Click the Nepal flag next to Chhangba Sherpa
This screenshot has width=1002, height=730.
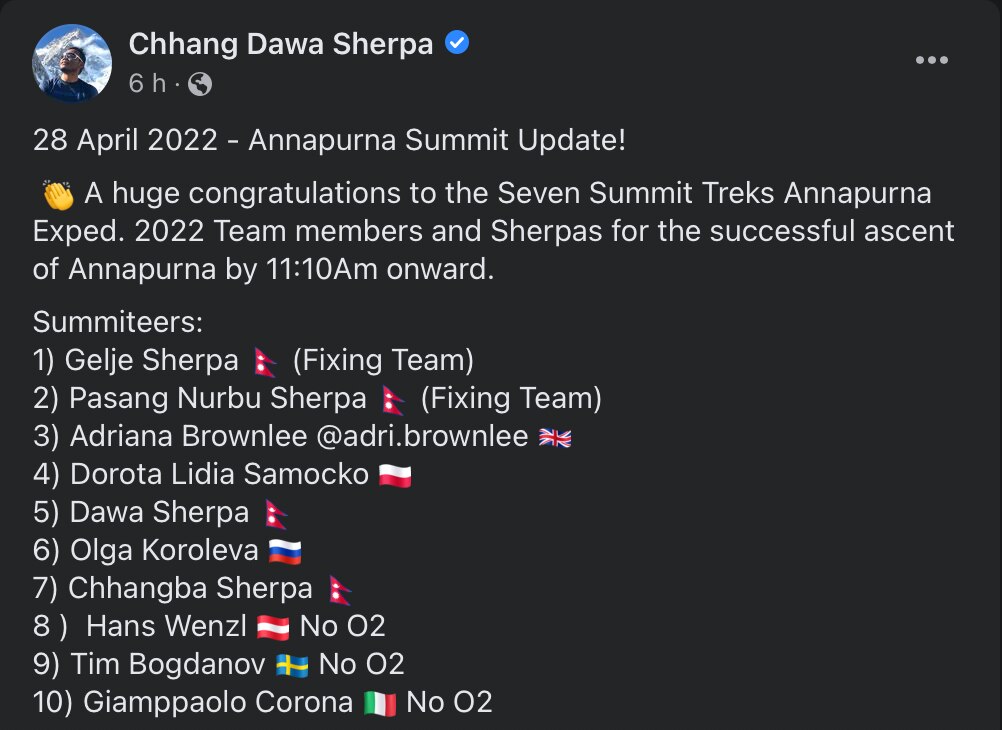[340, 589]
